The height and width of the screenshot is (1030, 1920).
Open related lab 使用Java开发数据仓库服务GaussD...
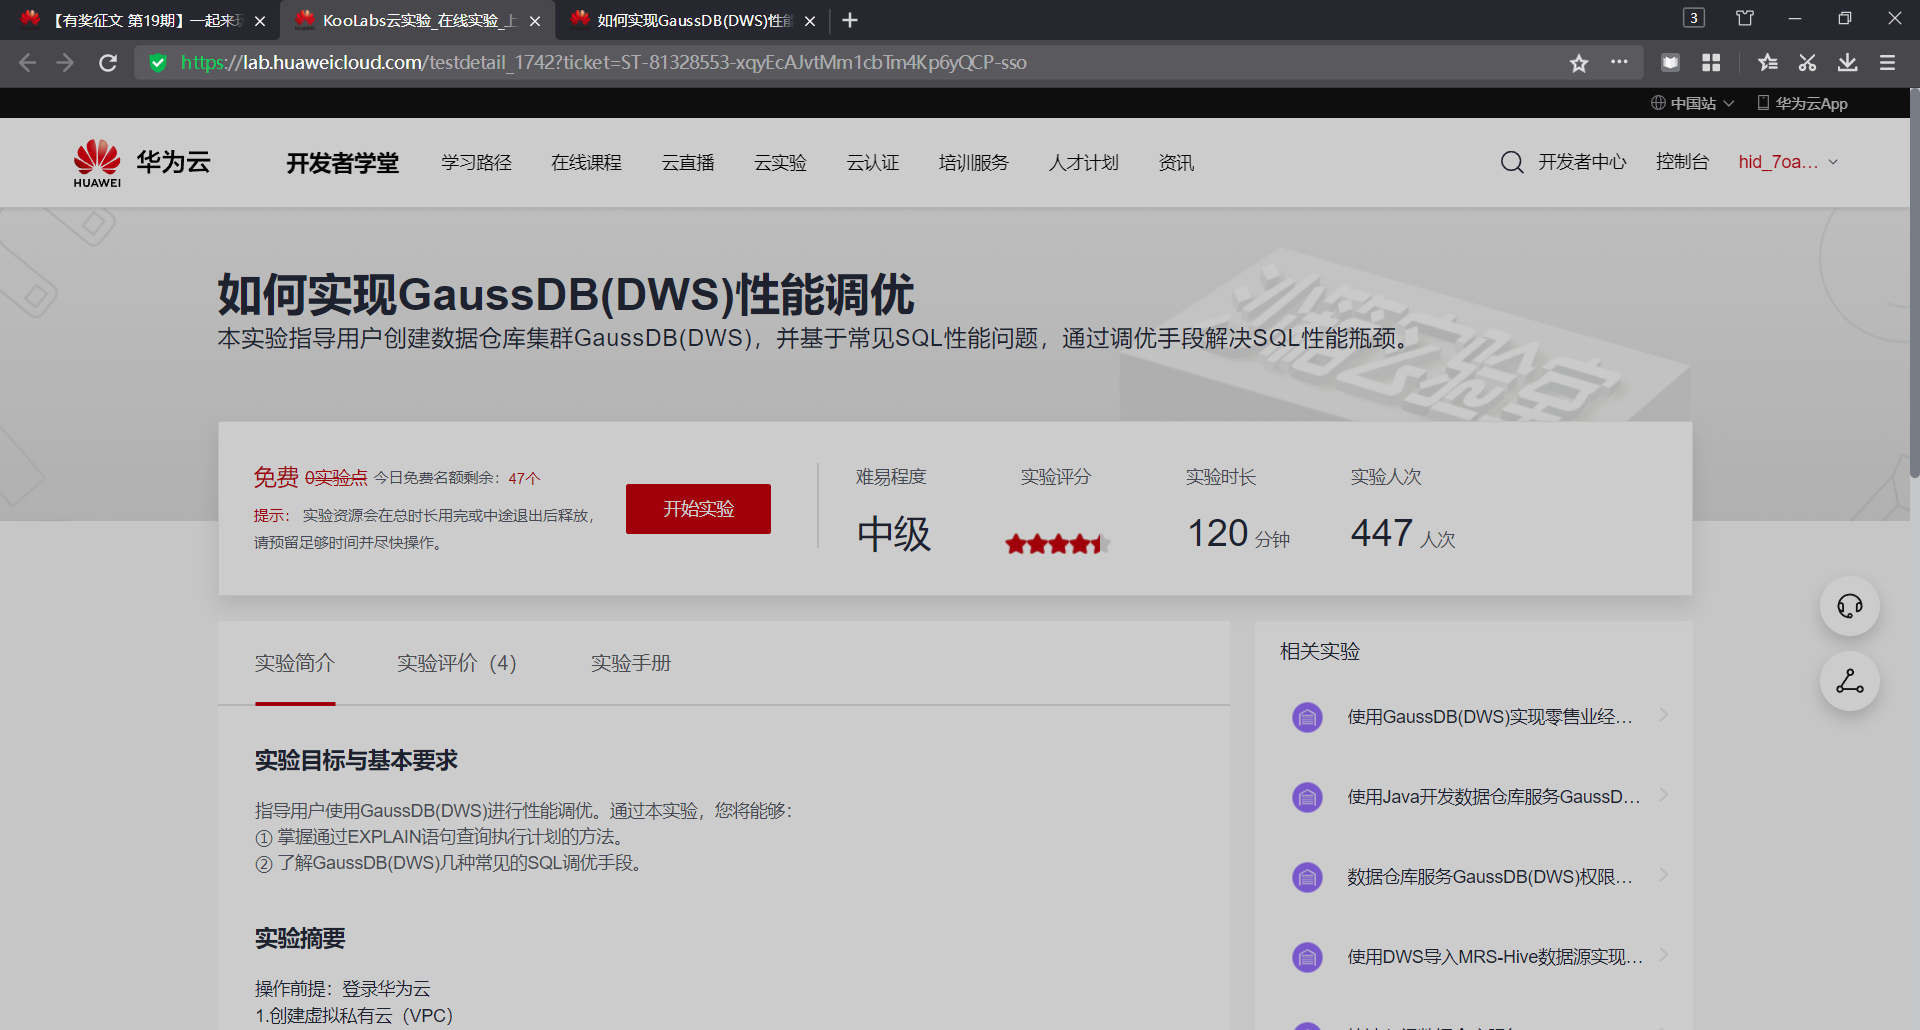(x=1493, y=797)
